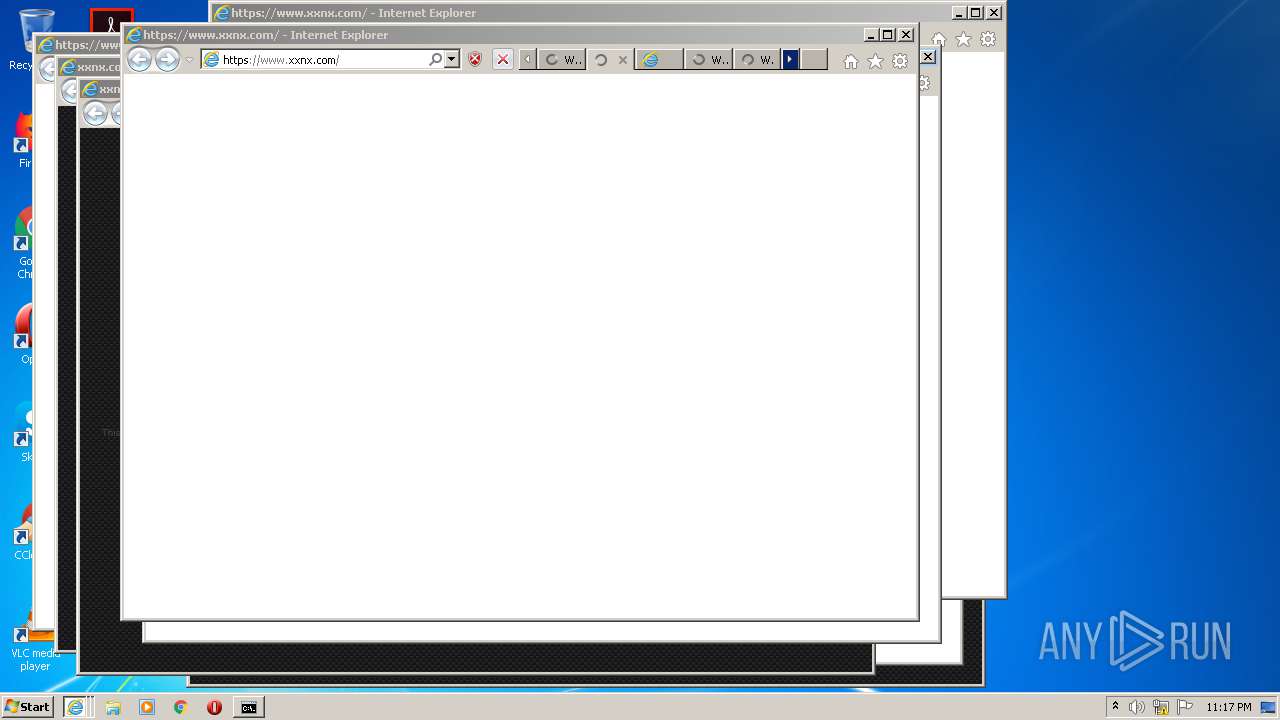Switch to the loading 'W..' tab after the IE icon tab
Image resolution: width=1280 pixels, height=720 pixels.
pyautogui.click(x=709, y=59)
